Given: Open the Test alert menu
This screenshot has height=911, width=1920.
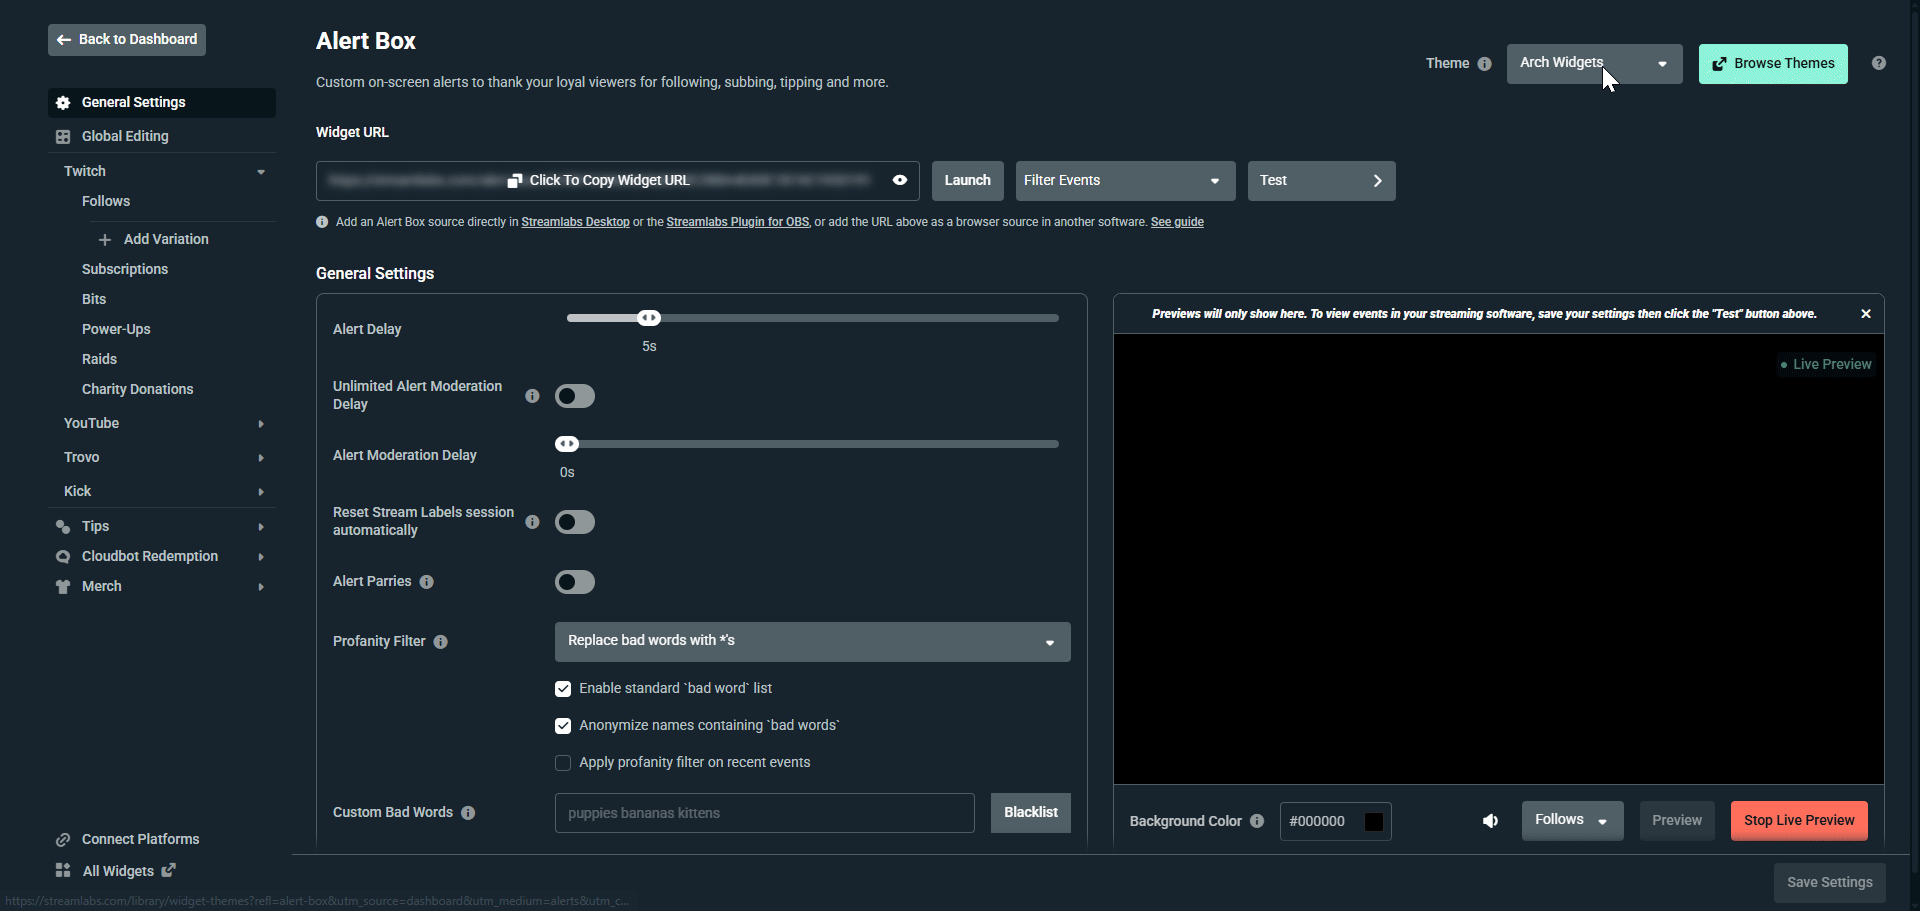Looking at the screenshot, I should (x=1321, y=181).
